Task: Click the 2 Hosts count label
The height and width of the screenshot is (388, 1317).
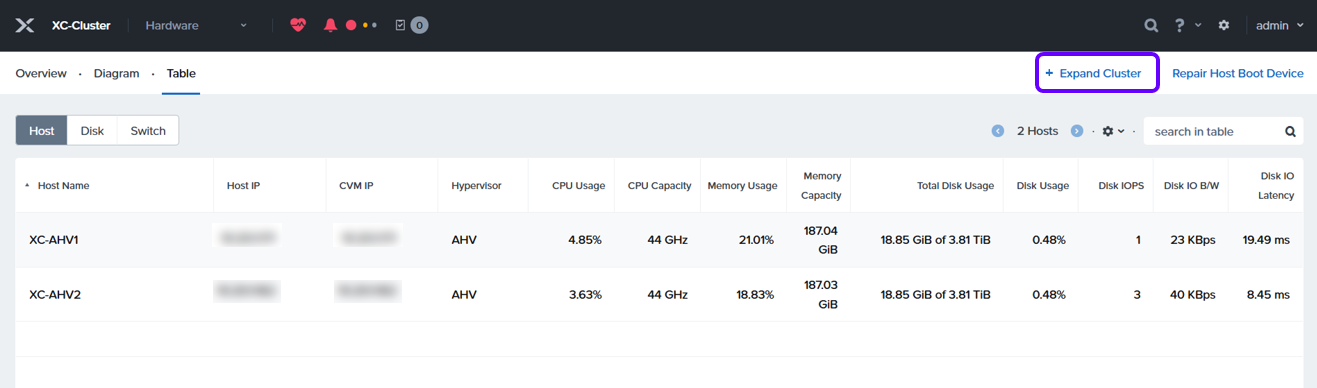Action: pyautogui.click(x=1037, y=131)
